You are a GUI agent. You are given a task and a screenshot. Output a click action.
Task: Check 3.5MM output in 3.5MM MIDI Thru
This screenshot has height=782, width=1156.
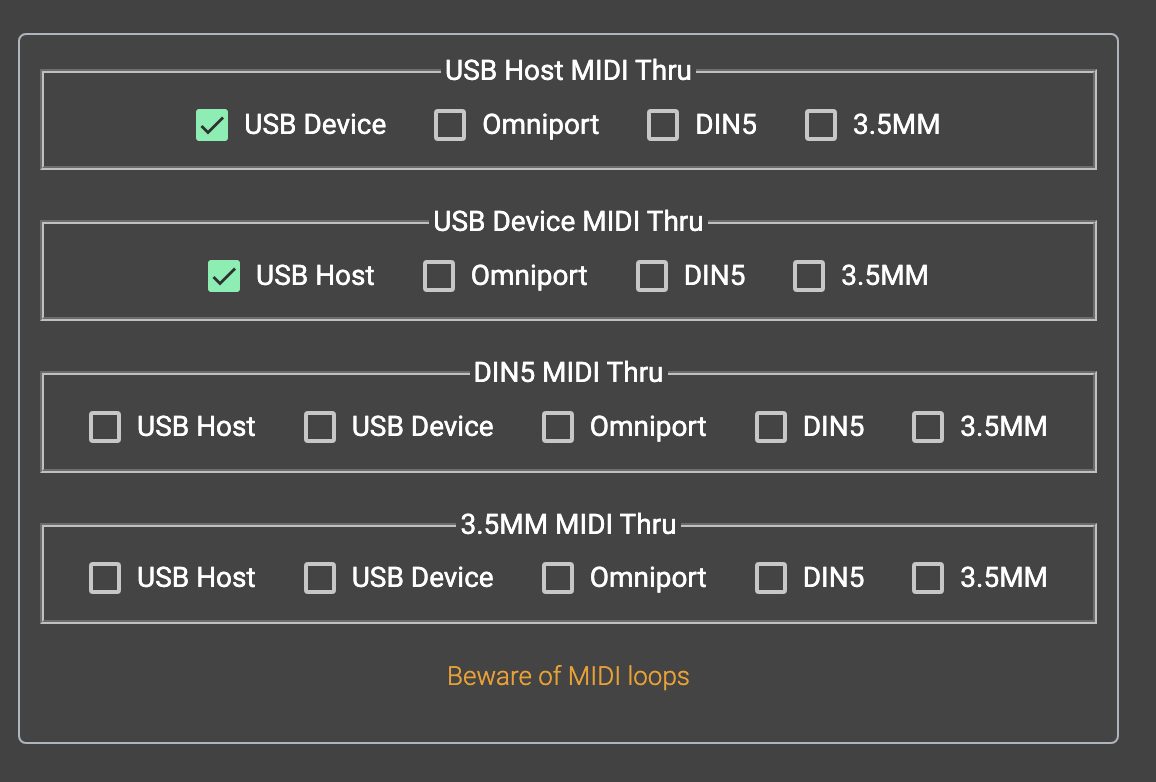coord(928,578)
